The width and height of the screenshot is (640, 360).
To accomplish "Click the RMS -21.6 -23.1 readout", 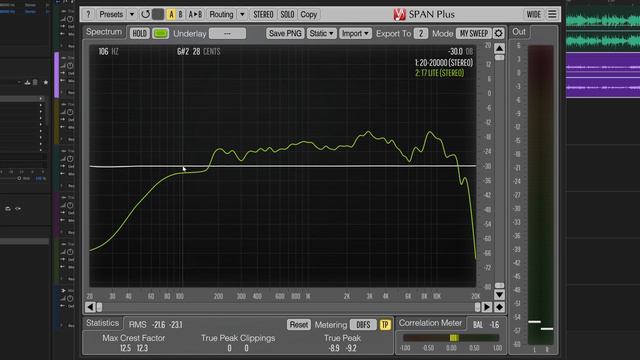I will [x=156, y=325].
